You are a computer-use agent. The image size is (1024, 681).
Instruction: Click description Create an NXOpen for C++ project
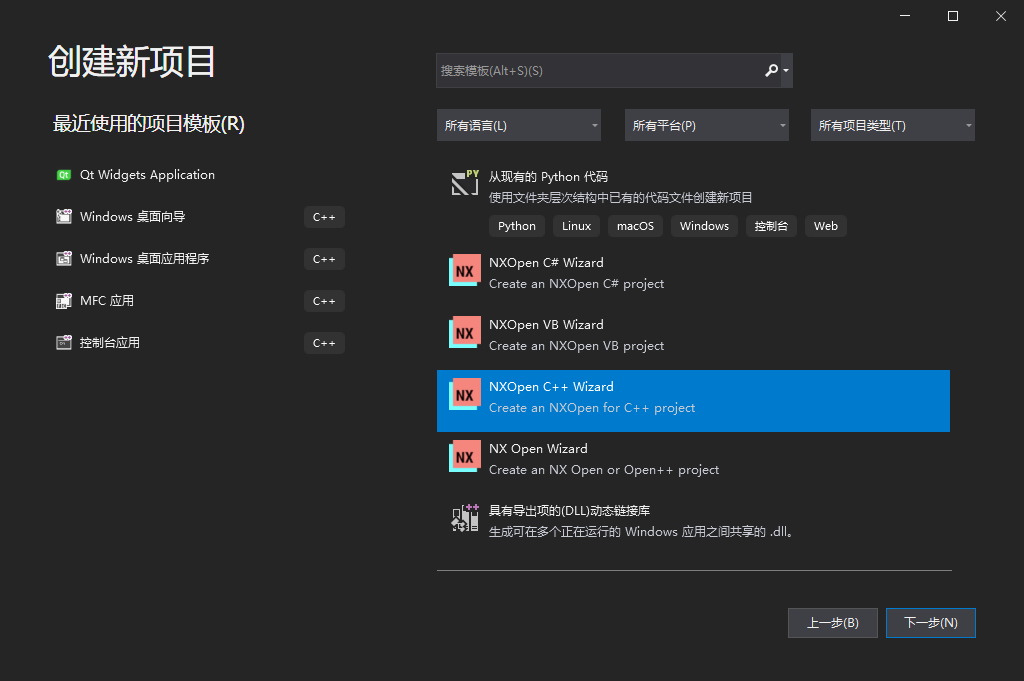point(592,408)
